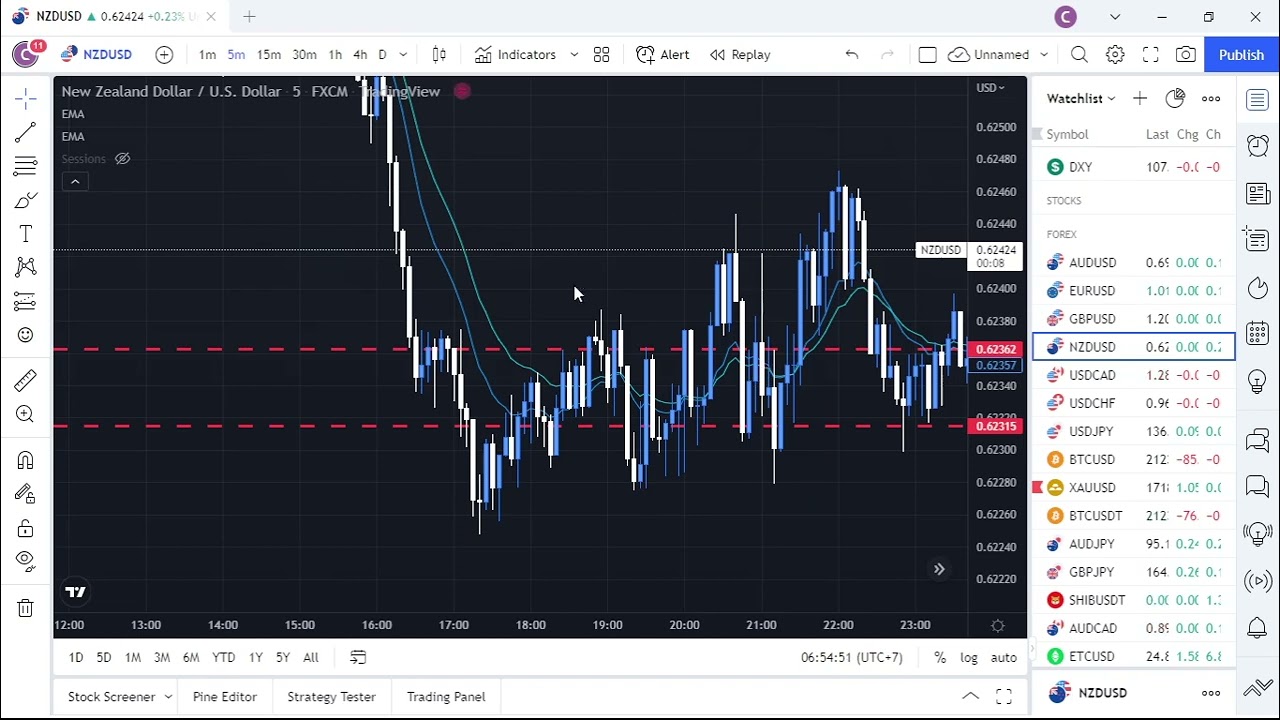
Task: Toggle auto scale fitting
Action: (x=1003, y=657)
